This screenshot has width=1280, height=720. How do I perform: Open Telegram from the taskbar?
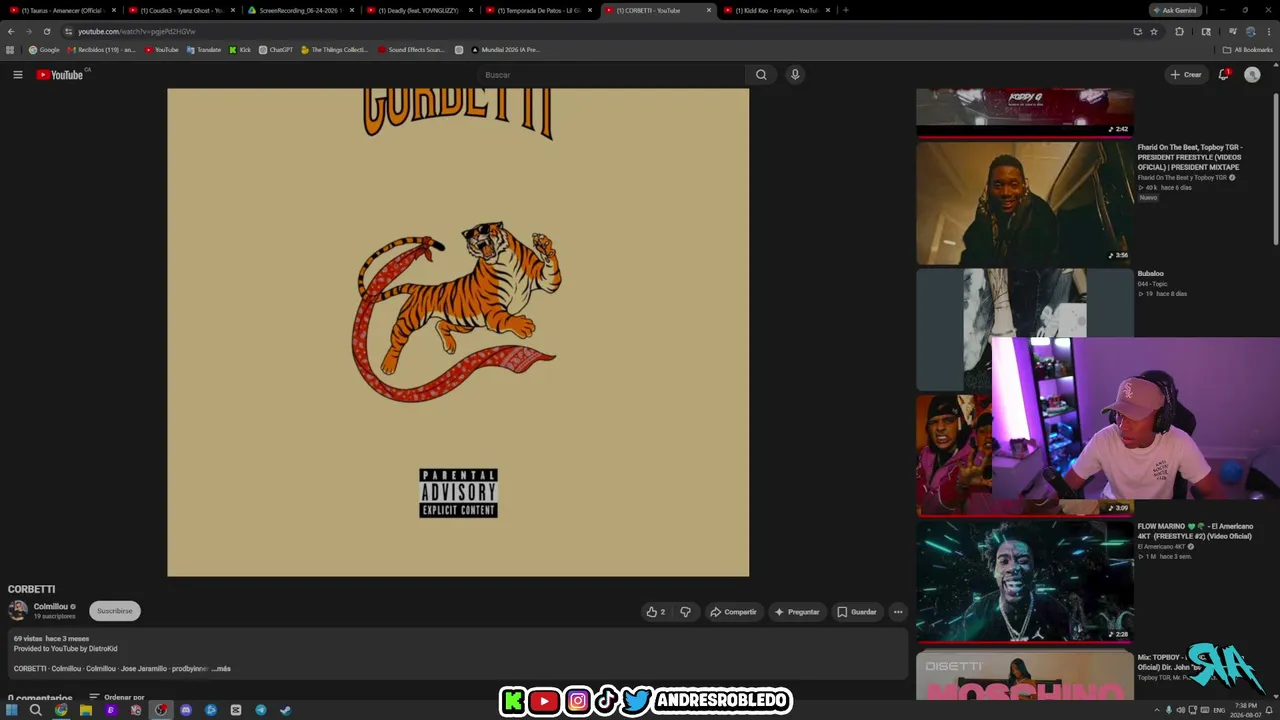tap(261, 710)
